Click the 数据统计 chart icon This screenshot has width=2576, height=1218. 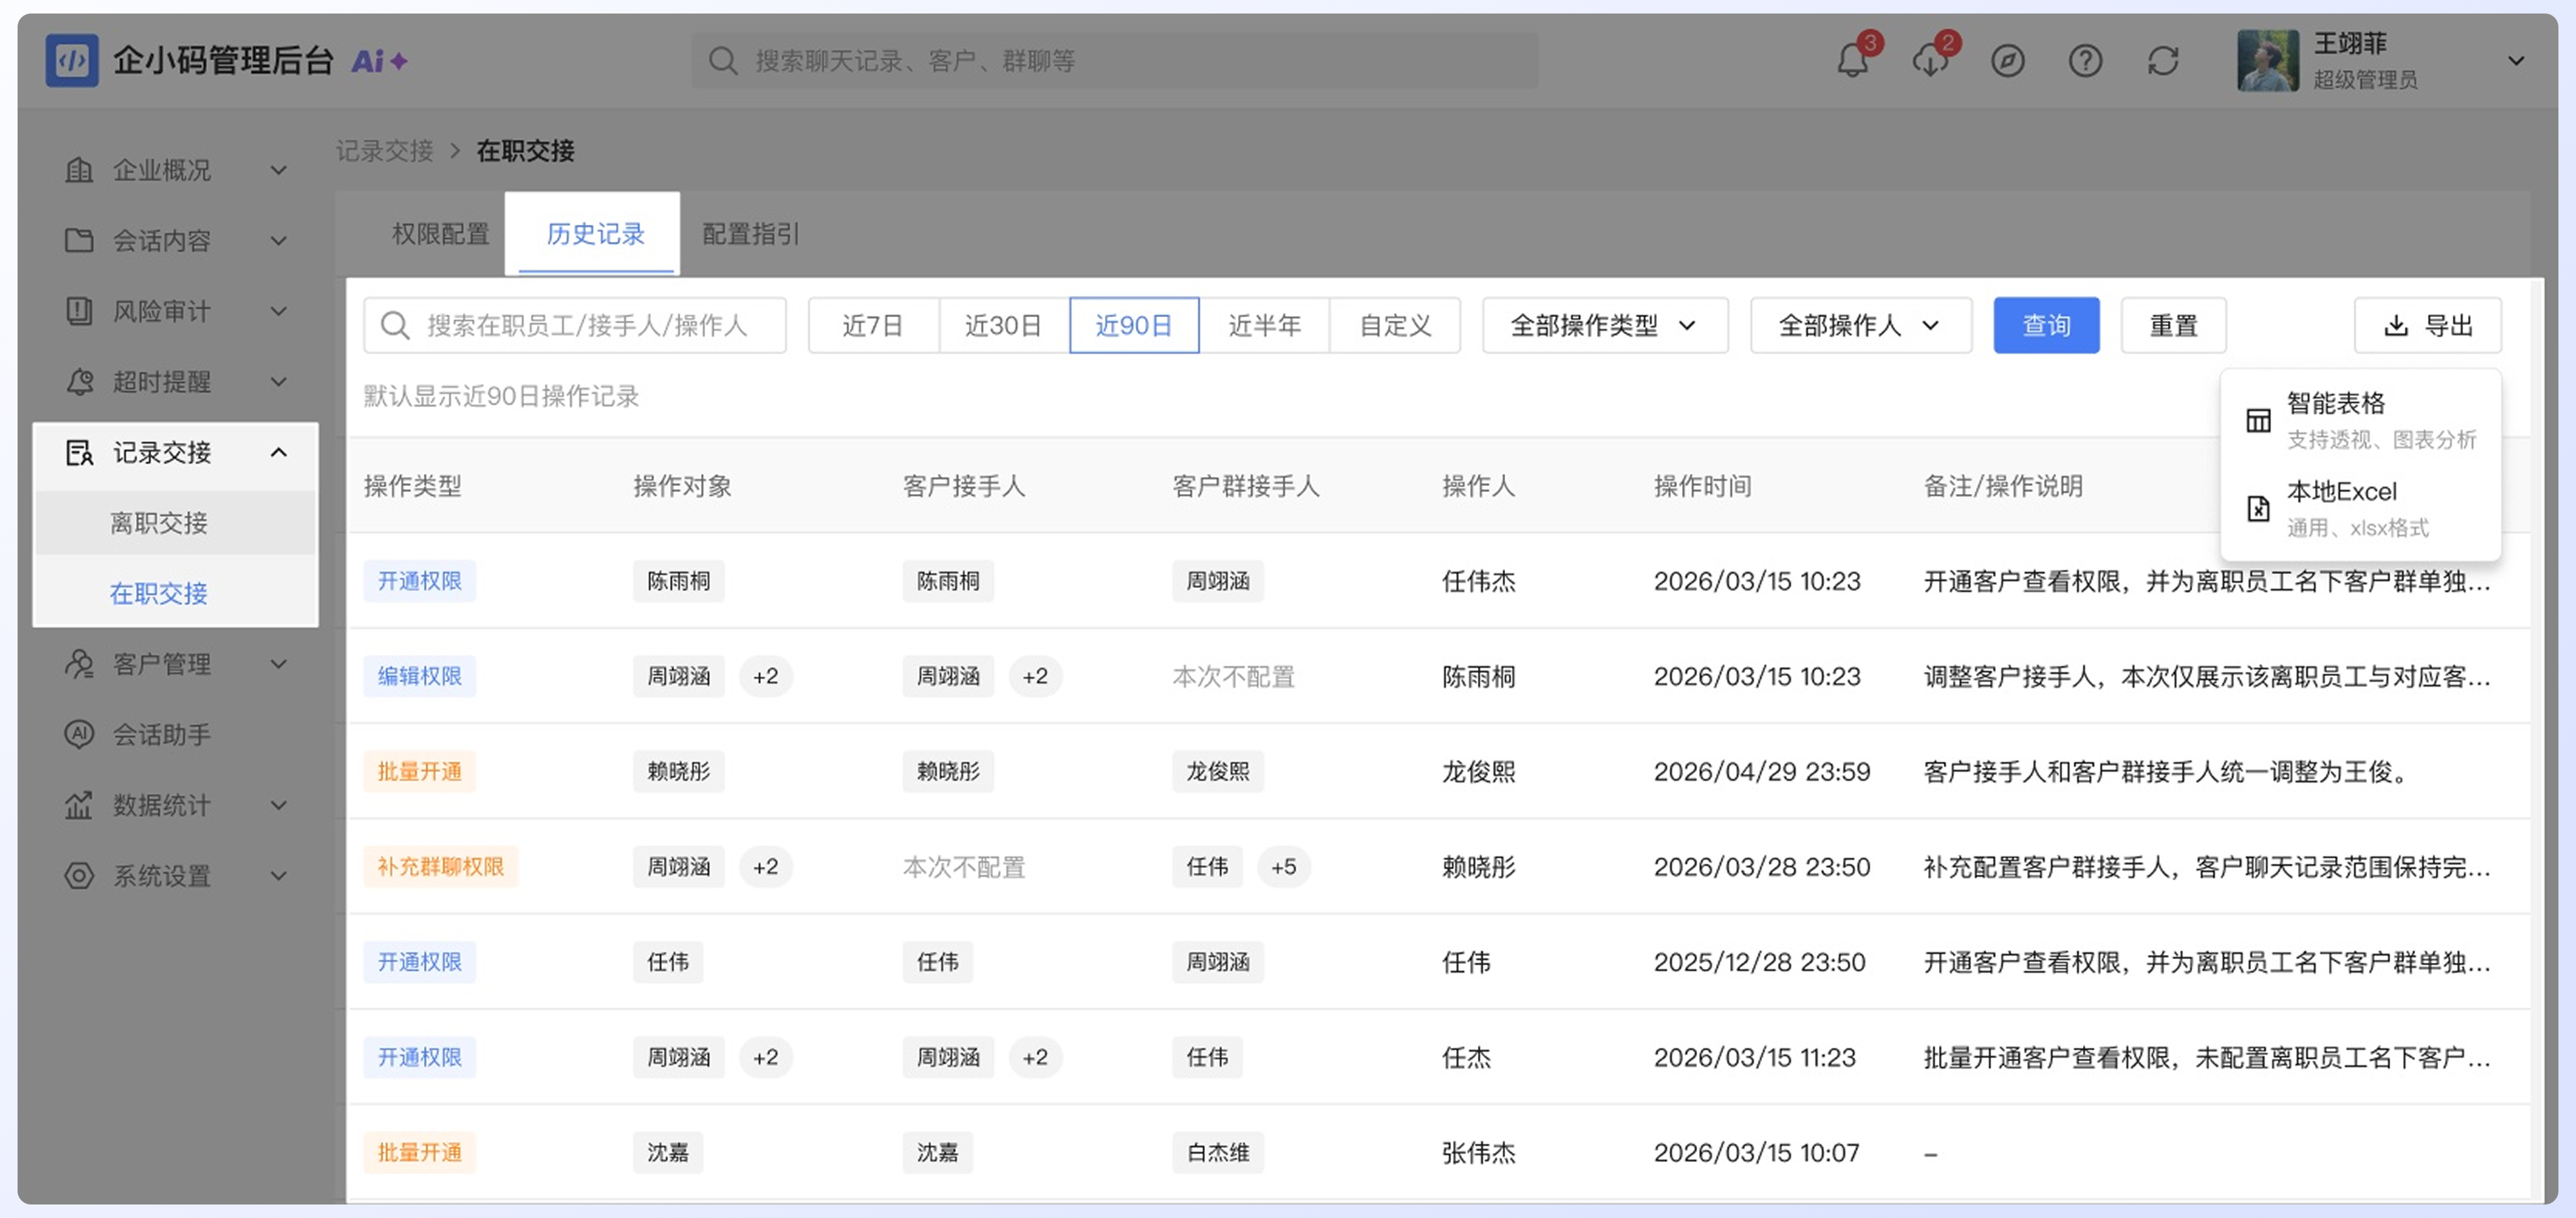tap(79, 805)
